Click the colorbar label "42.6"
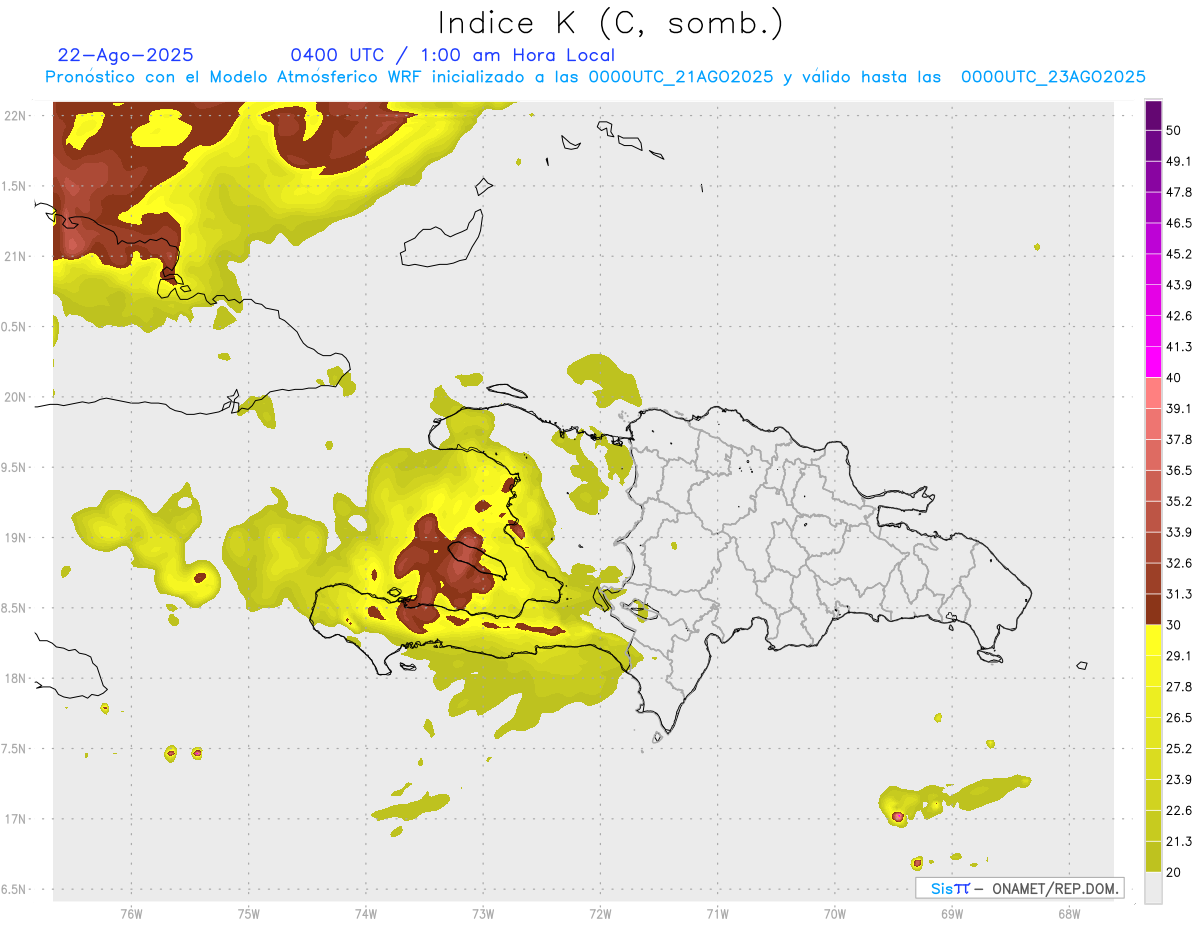 point(1179,316)
